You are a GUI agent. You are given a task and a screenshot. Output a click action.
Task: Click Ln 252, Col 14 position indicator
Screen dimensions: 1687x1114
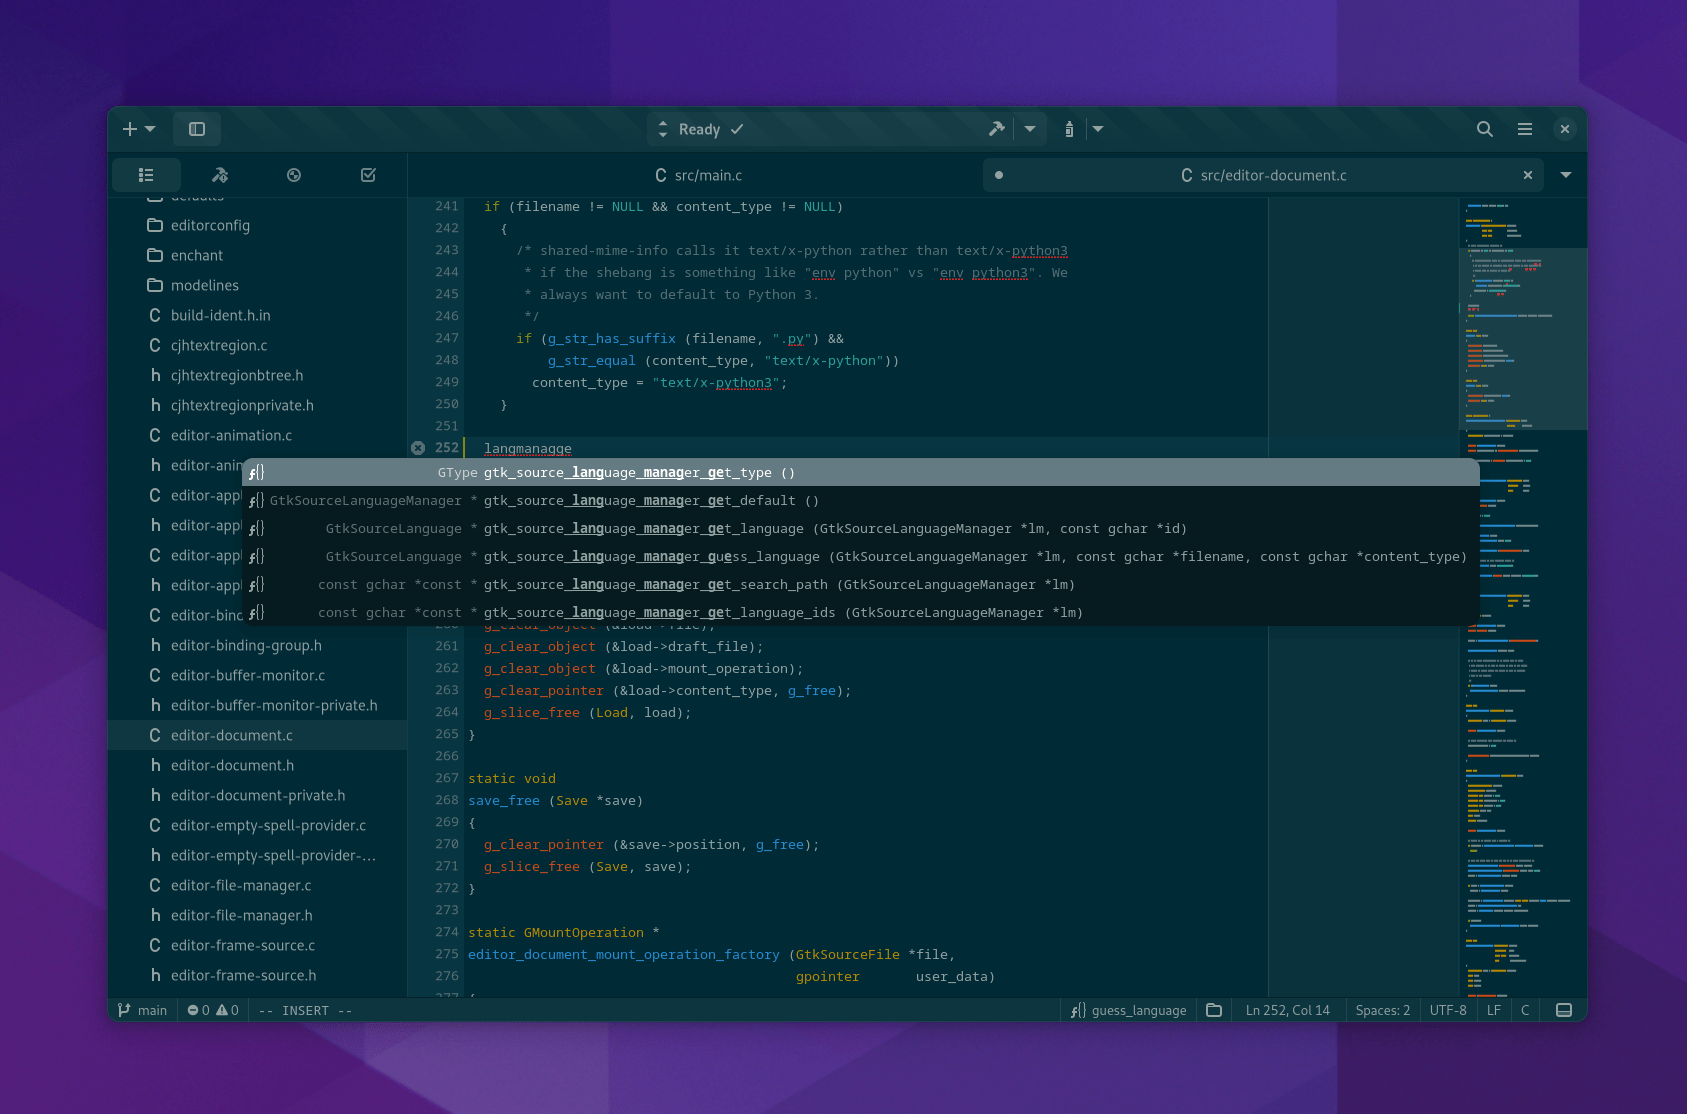tap(1287, 1010)
